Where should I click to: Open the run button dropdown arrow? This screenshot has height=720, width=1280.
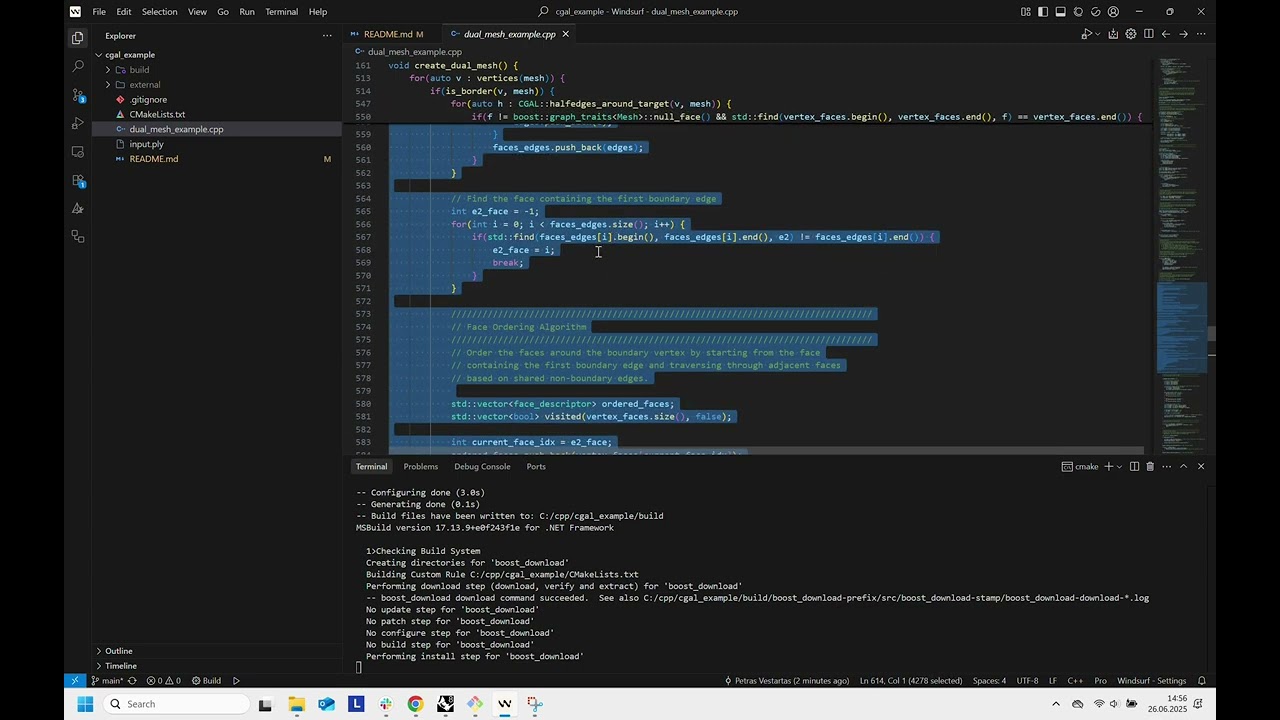click(1097, 34)
